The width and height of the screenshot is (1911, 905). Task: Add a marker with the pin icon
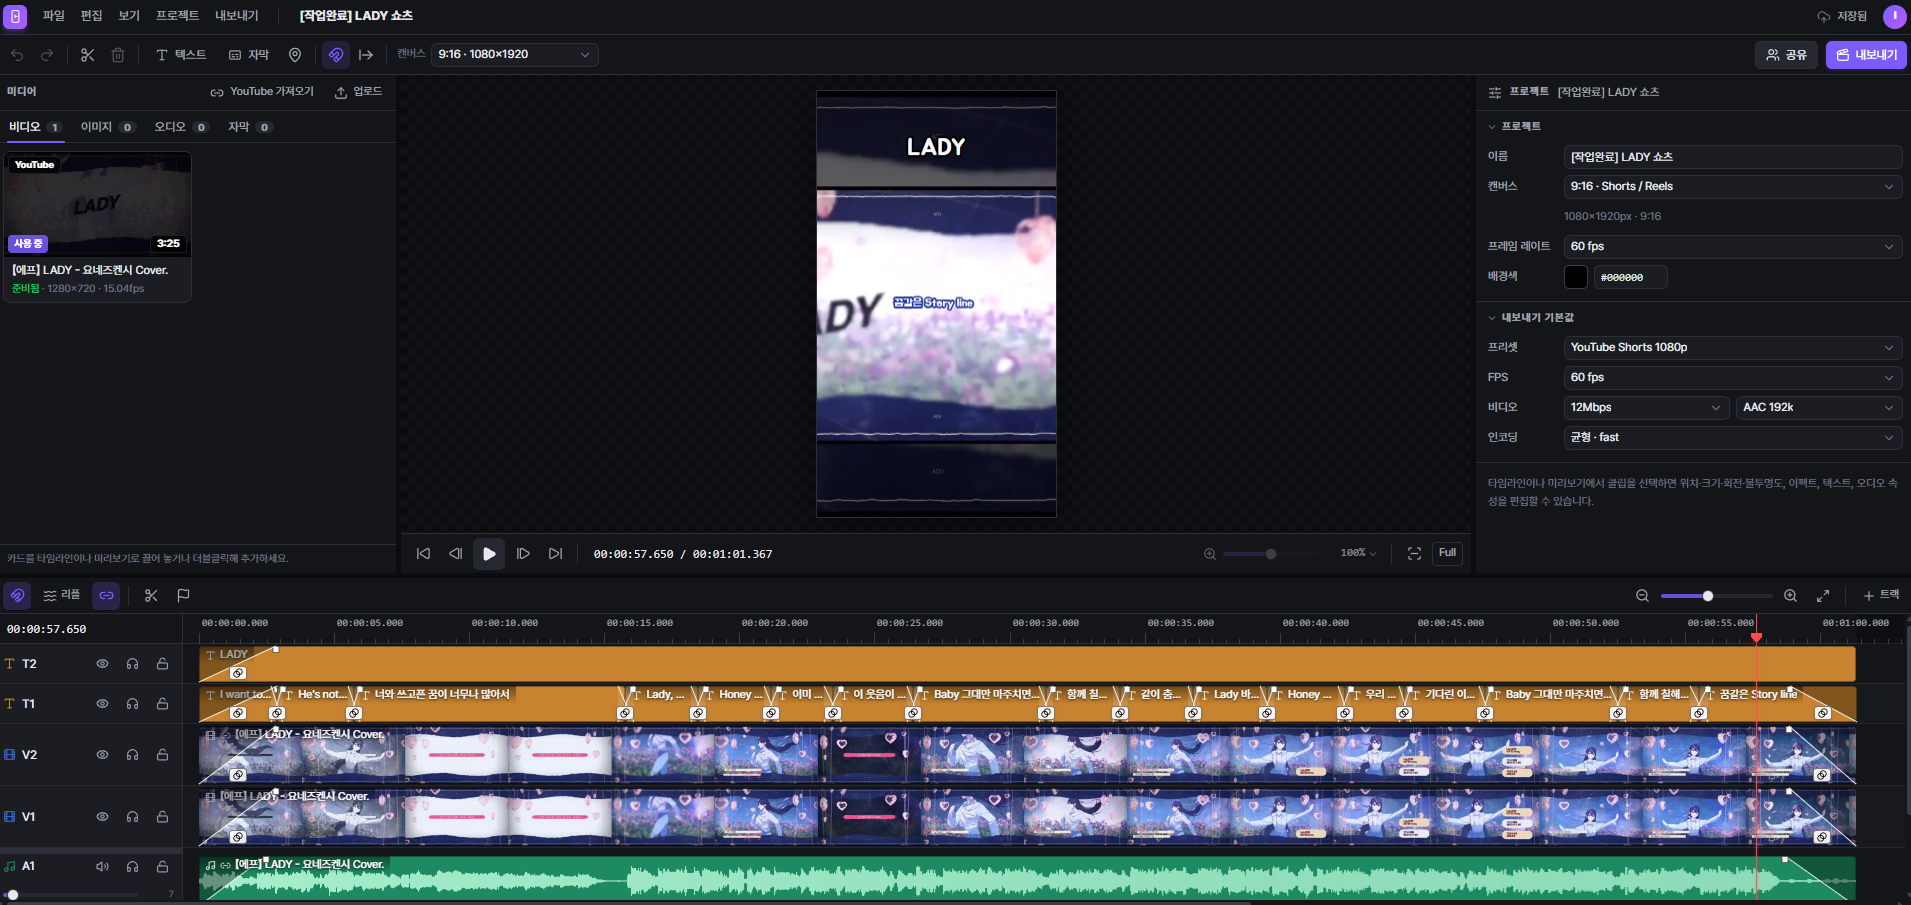click(x=295, y=55)
